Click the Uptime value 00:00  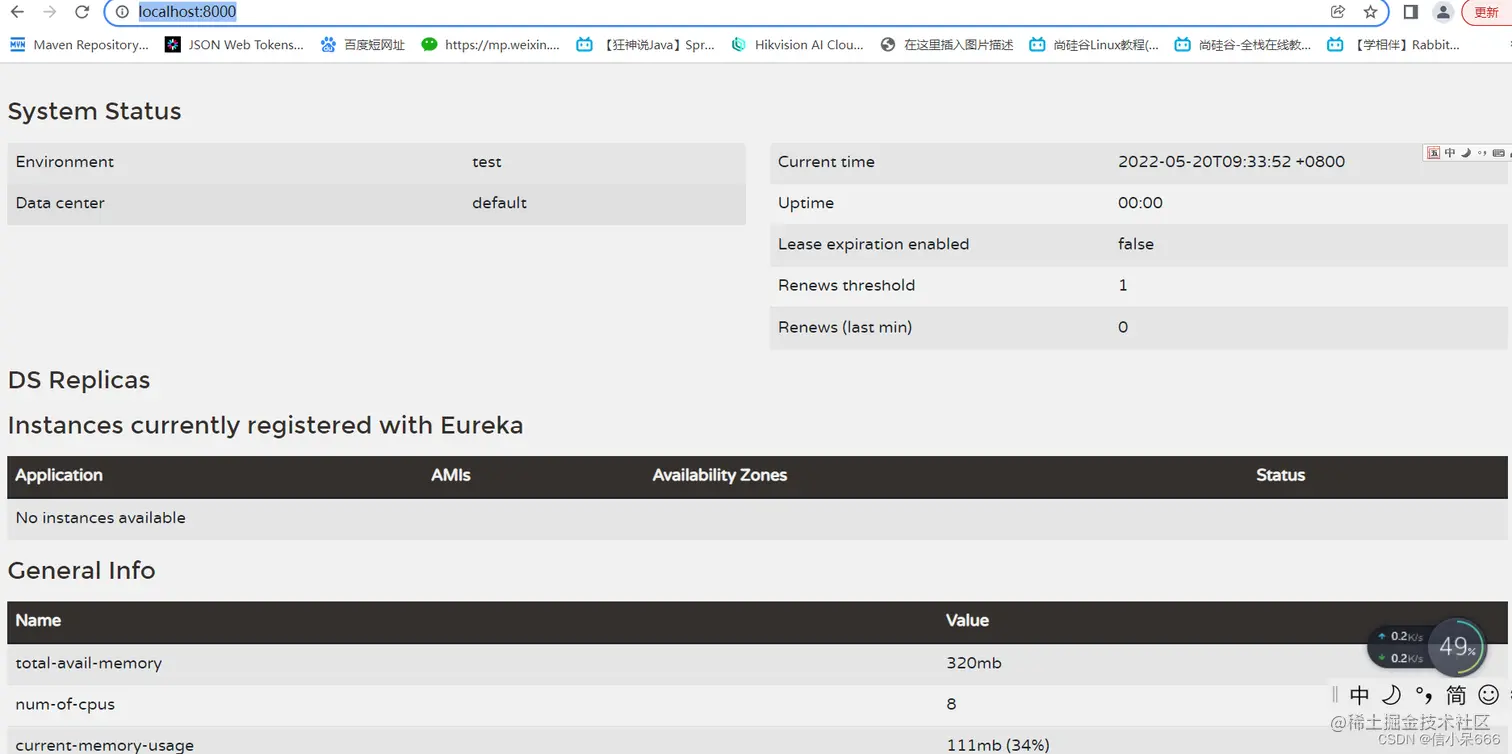(x=1140, y=203)
